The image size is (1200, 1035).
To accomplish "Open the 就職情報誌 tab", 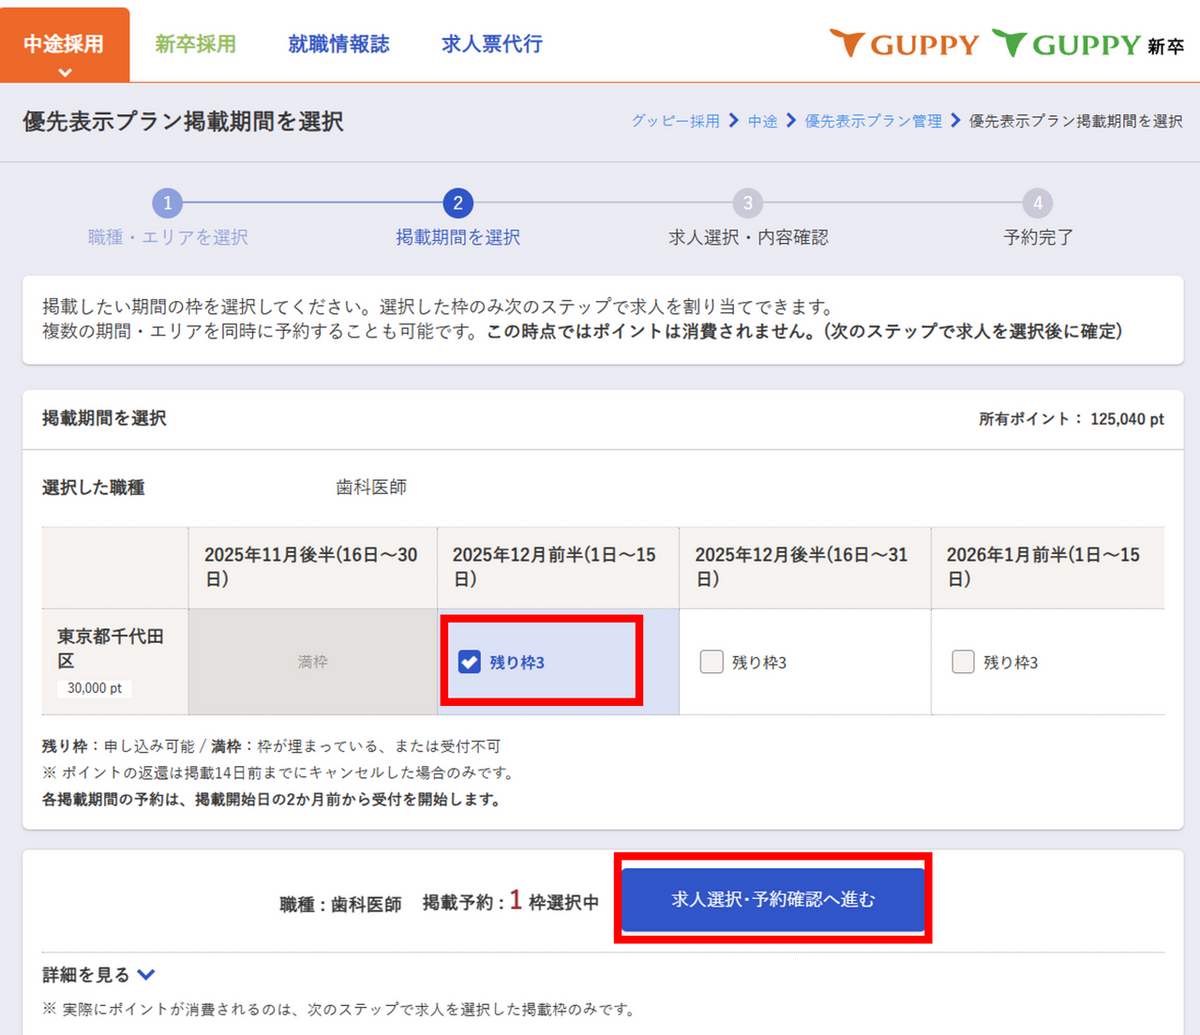I will click(338, 44).
